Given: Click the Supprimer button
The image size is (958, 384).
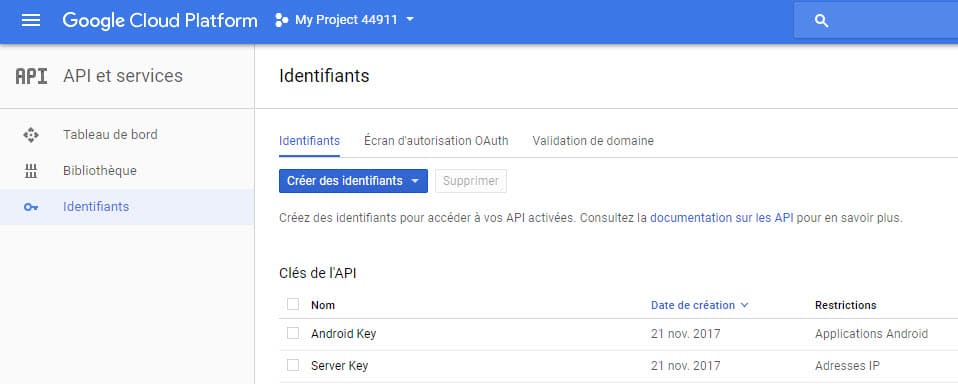Looking at the screenshot, I should (471, 181).
